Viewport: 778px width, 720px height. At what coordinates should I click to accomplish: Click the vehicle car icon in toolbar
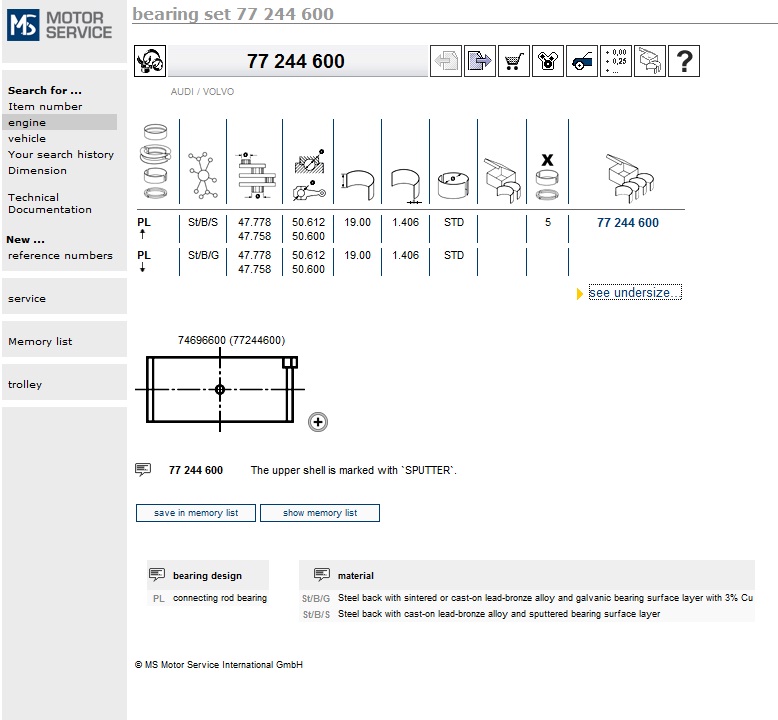pos(582,61)
